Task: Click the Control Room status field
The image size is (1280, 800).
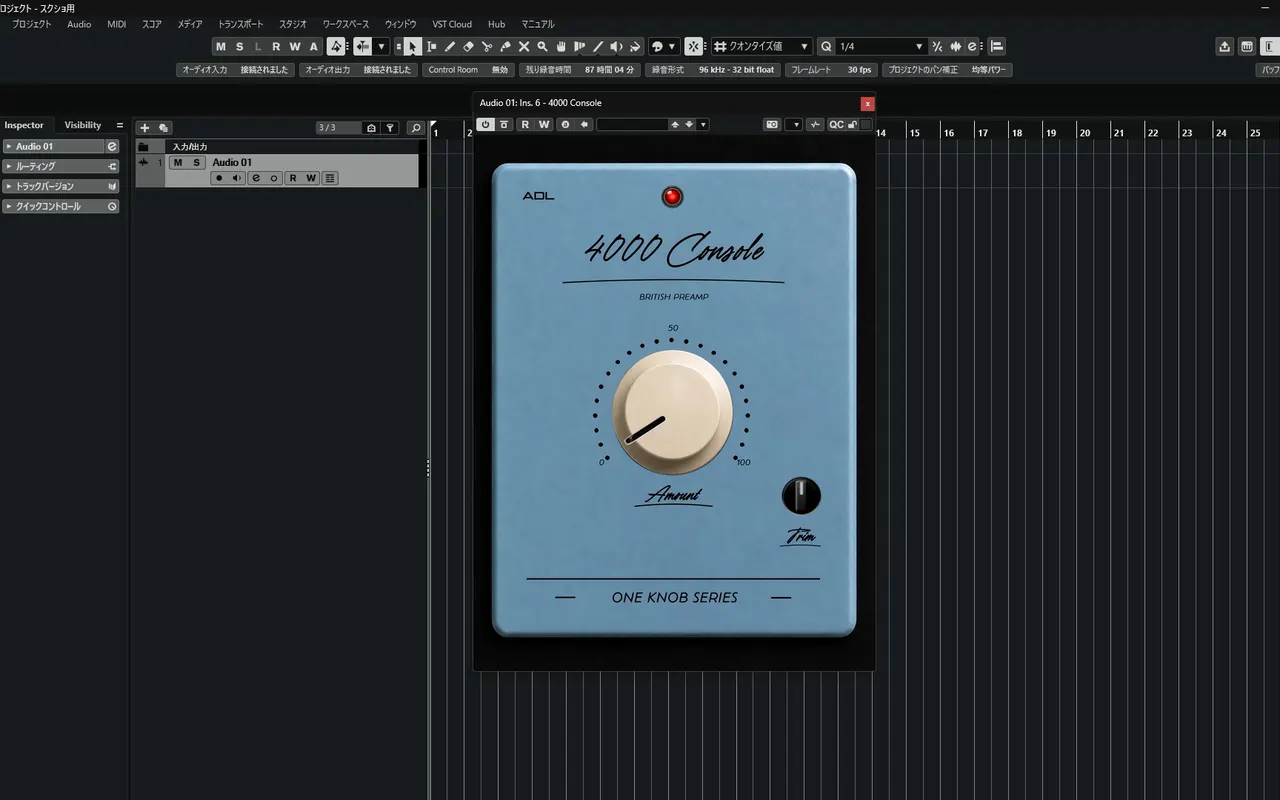Action: (x=468, y=70)
